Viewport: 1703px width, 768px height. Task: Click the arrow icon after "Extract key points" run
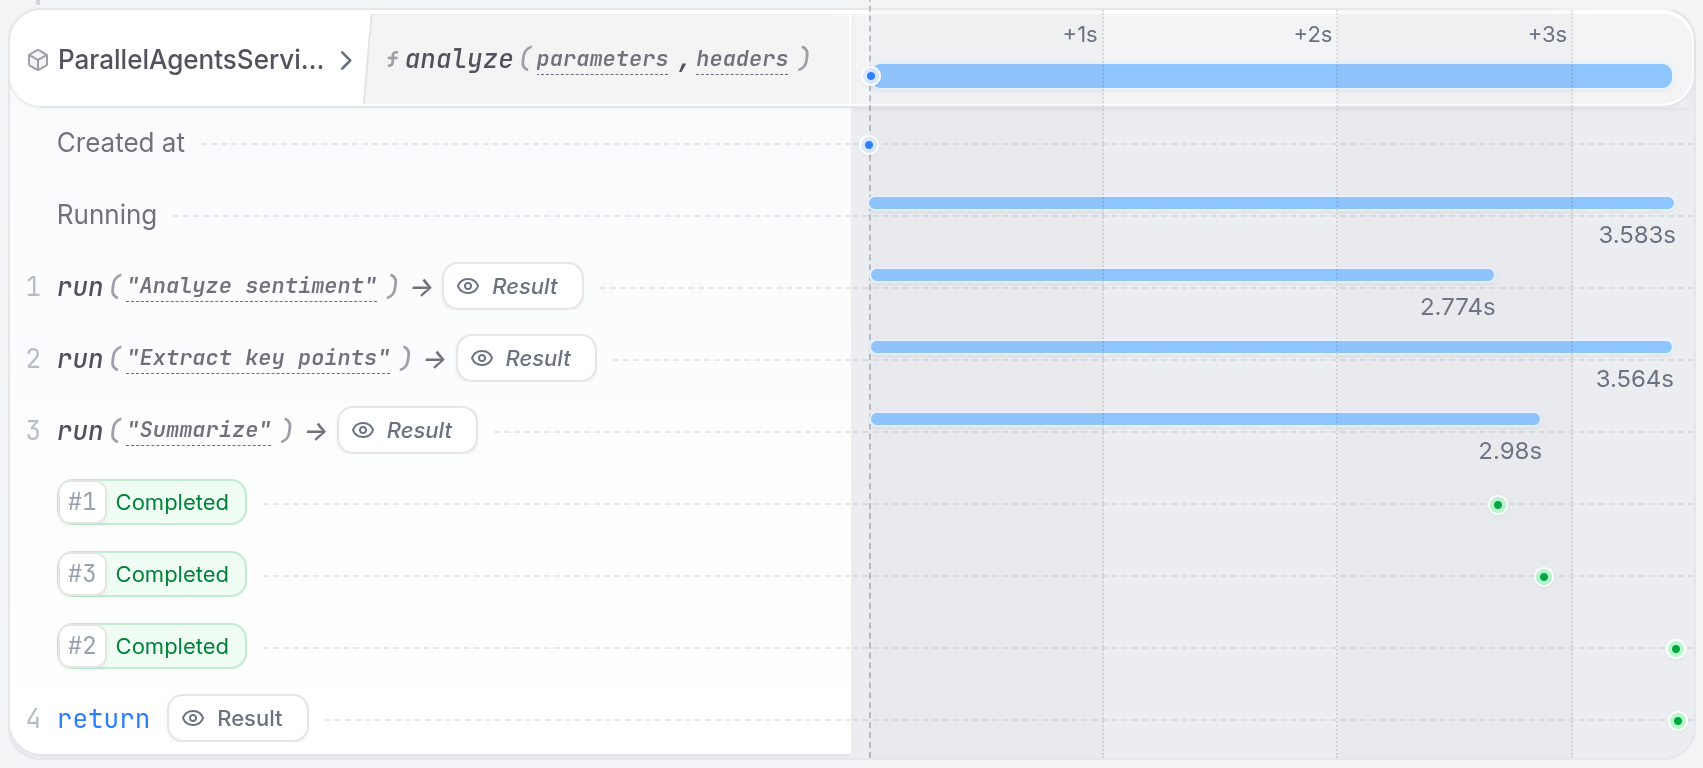coord(434,358)
